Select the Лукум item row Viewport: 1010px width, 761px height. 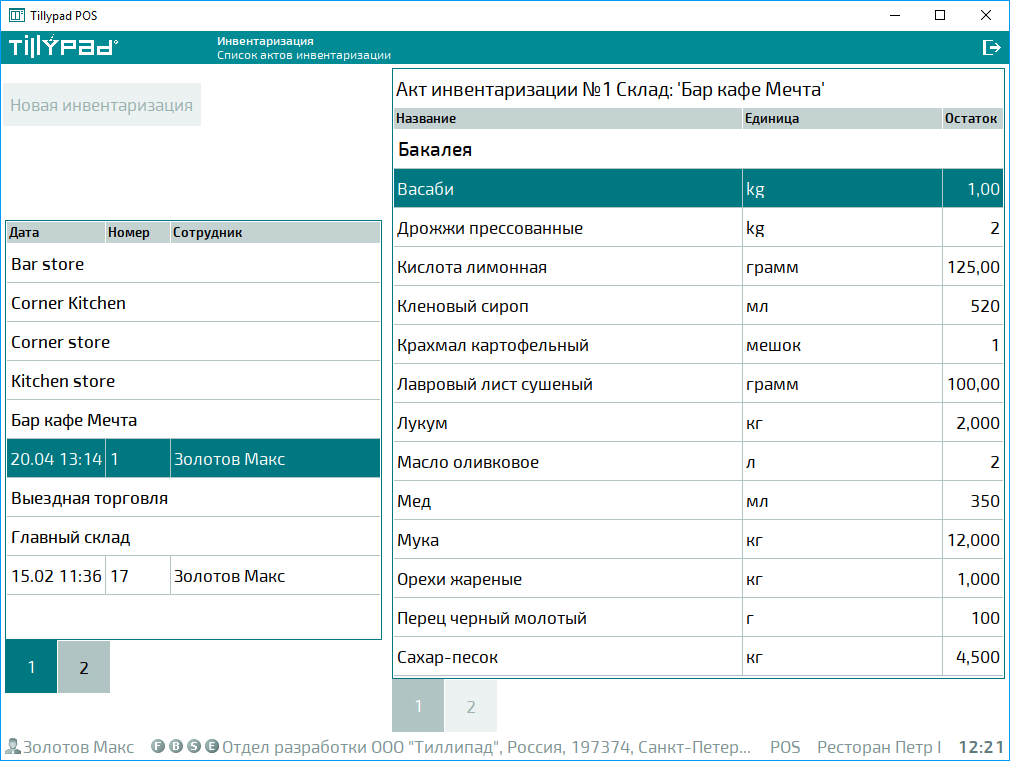click(698, 423)
